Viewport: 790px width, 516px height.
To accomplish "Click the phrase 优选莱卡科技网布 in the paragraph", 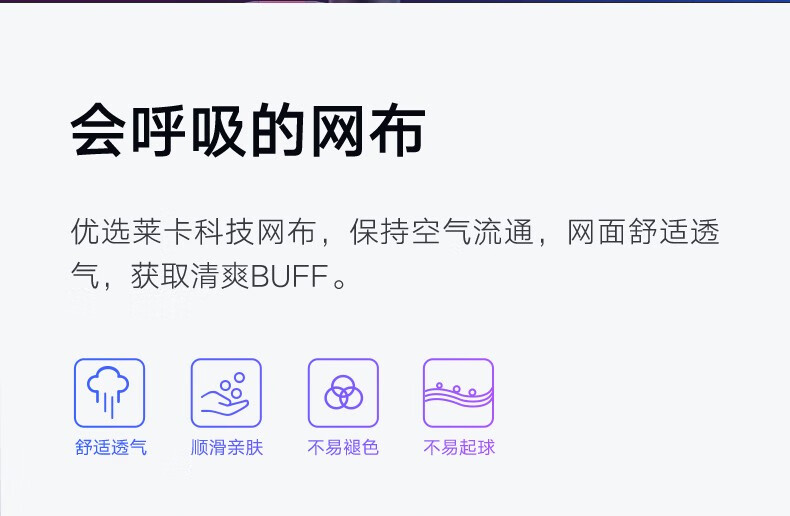I will click(x=194, y=232).
